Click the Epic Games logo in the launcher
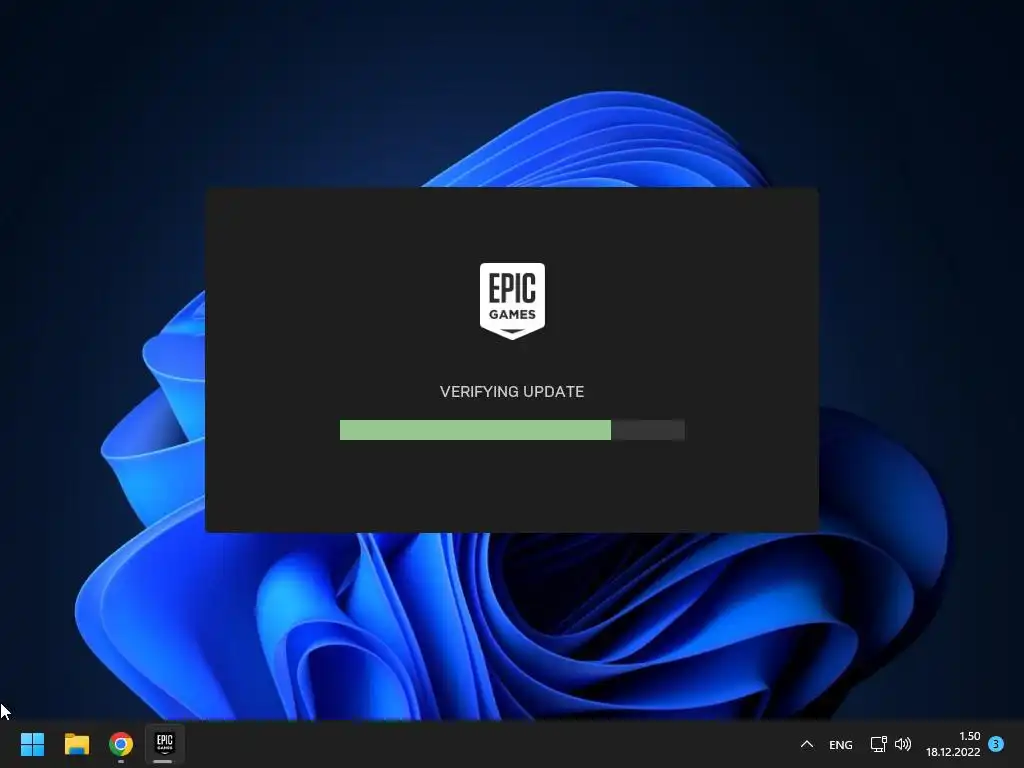Image resolution: width=1024 pixels, height=768 pixels. pos(512,301)
